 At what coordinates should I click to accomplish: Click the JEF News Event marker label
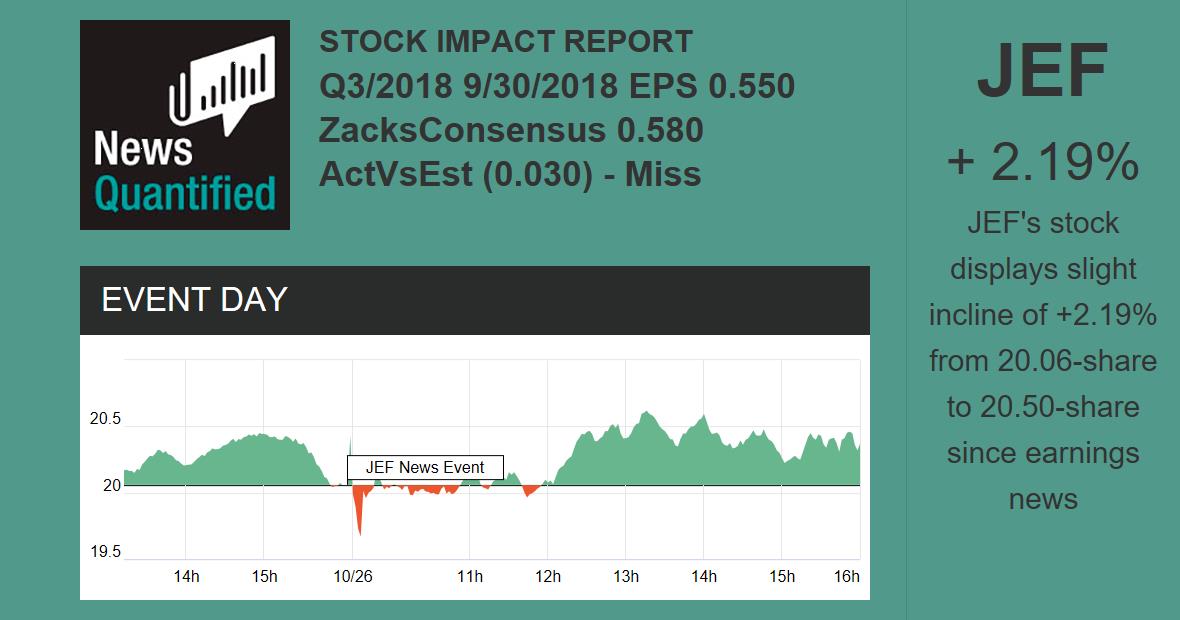tap(425, 467)
